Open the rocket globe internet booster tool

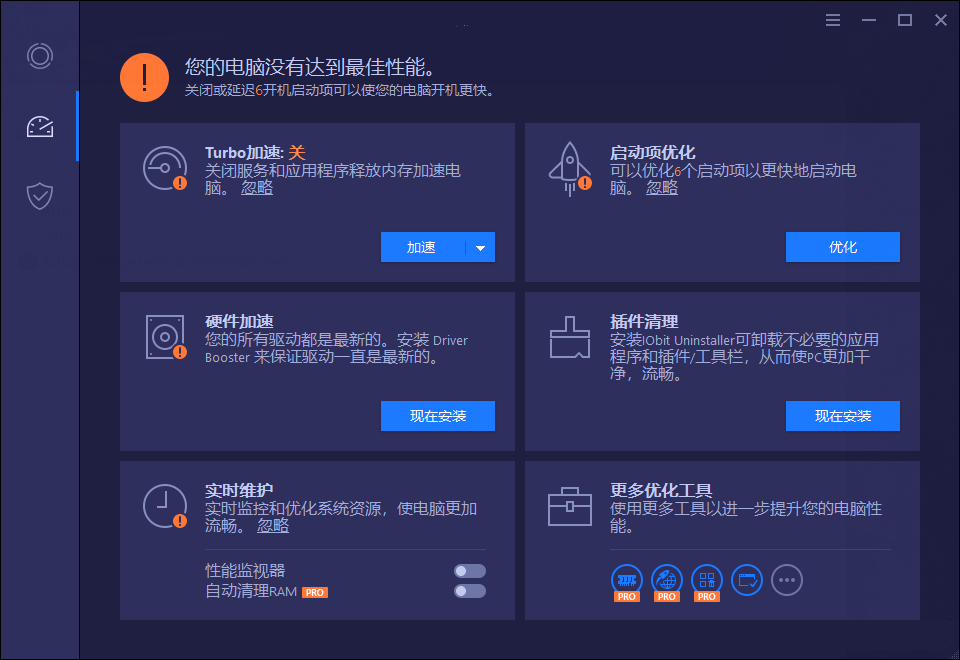[x=667, y=582]
